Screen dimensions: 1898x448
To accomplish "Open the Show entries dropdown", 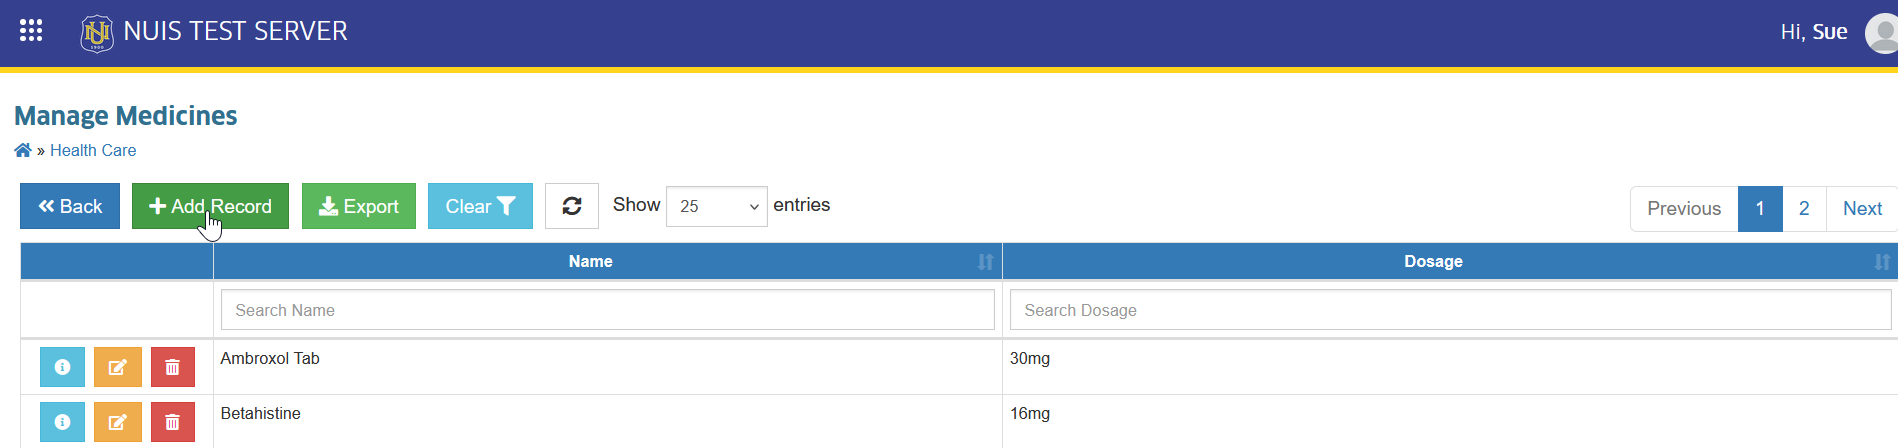I will [x=716, y=206].
